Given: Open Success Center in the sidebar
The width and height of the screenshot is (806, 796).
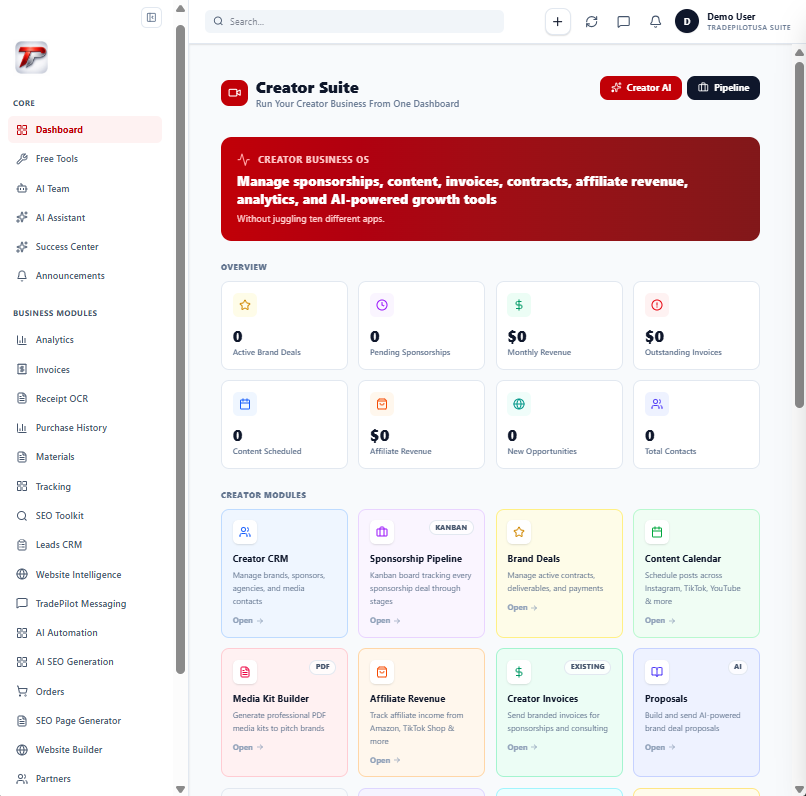Looking at the screenshot, I should [85, 247].
